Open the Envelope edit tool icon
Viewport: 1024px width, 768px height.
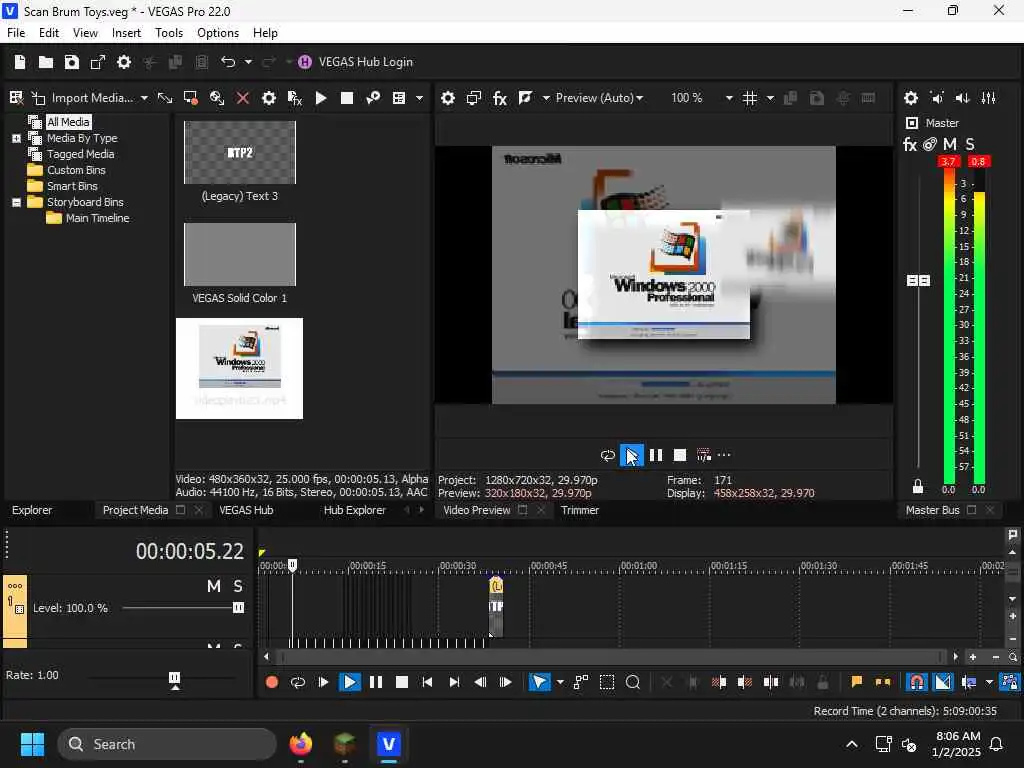pos(581,682)
